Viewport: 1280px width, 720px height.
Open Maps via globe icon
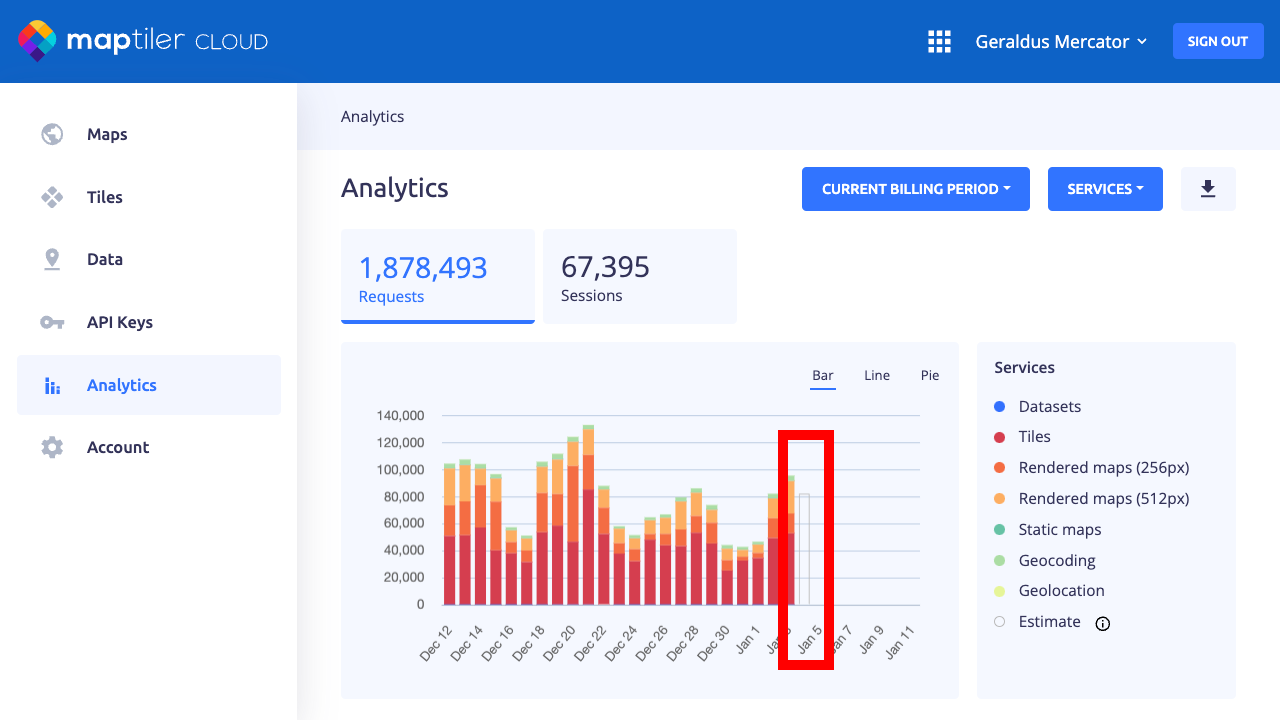pos(52,134)
